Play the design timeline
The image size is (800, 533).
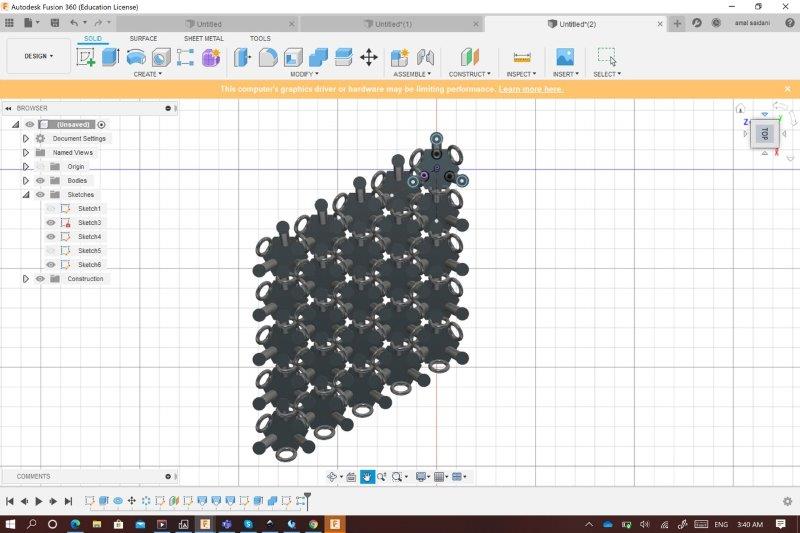click(39, 501)
